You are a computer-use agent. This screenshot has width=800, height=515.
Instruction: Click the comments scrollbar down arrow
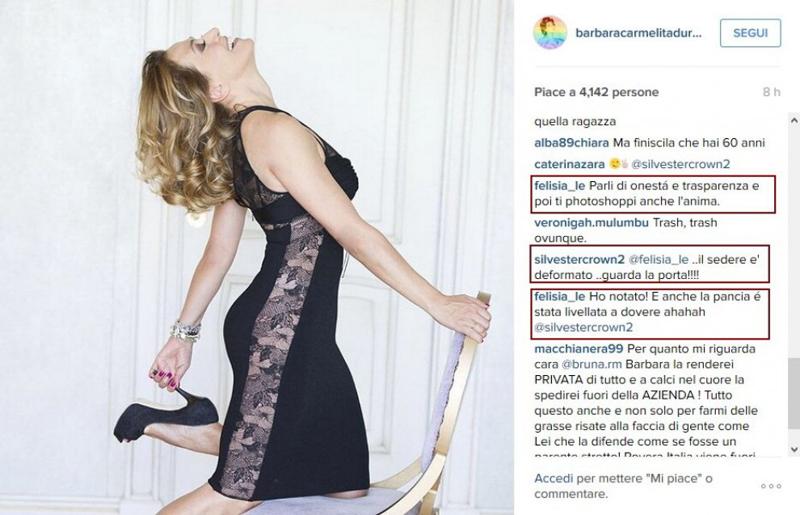tap(794, 449)
